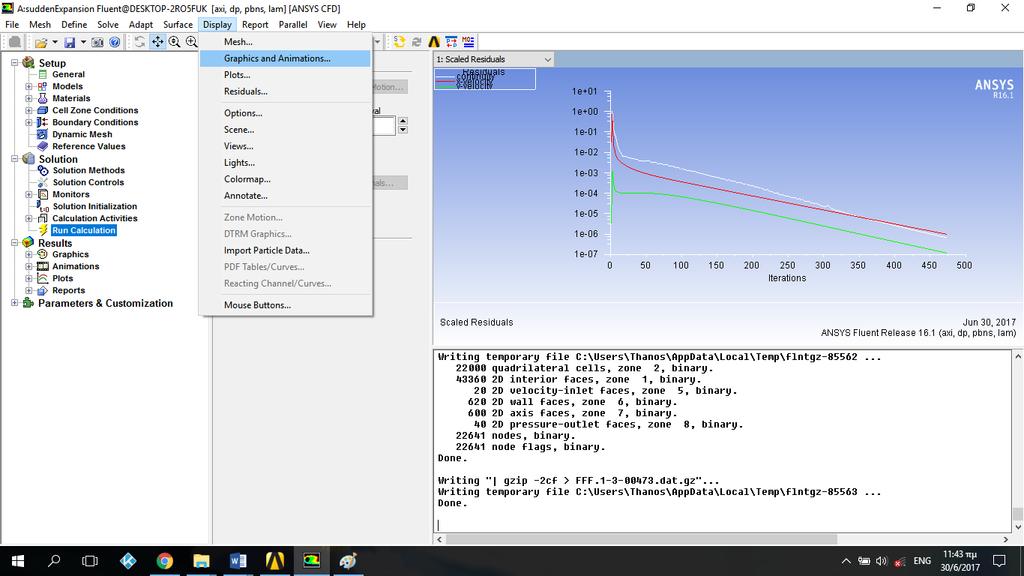Click the Dynamic Mesh icon
1024x576 pixels.
coord(42,134)
